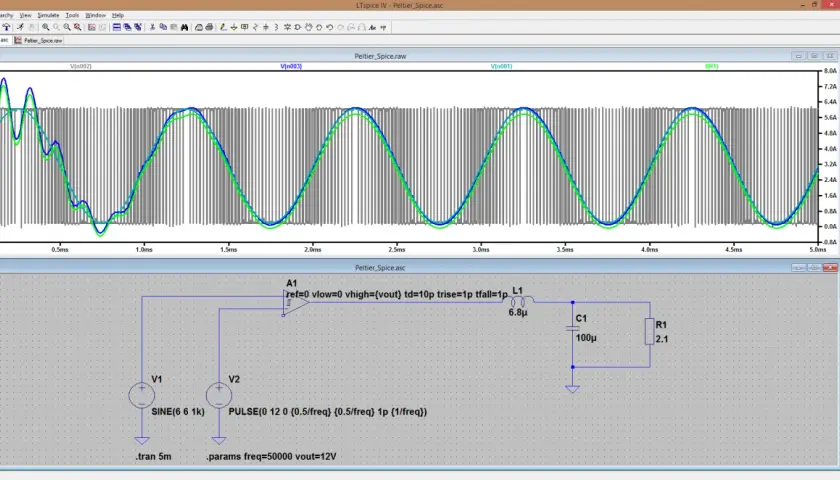
Task: Select voltage source V1 symbol
Action: coord(141,396)
